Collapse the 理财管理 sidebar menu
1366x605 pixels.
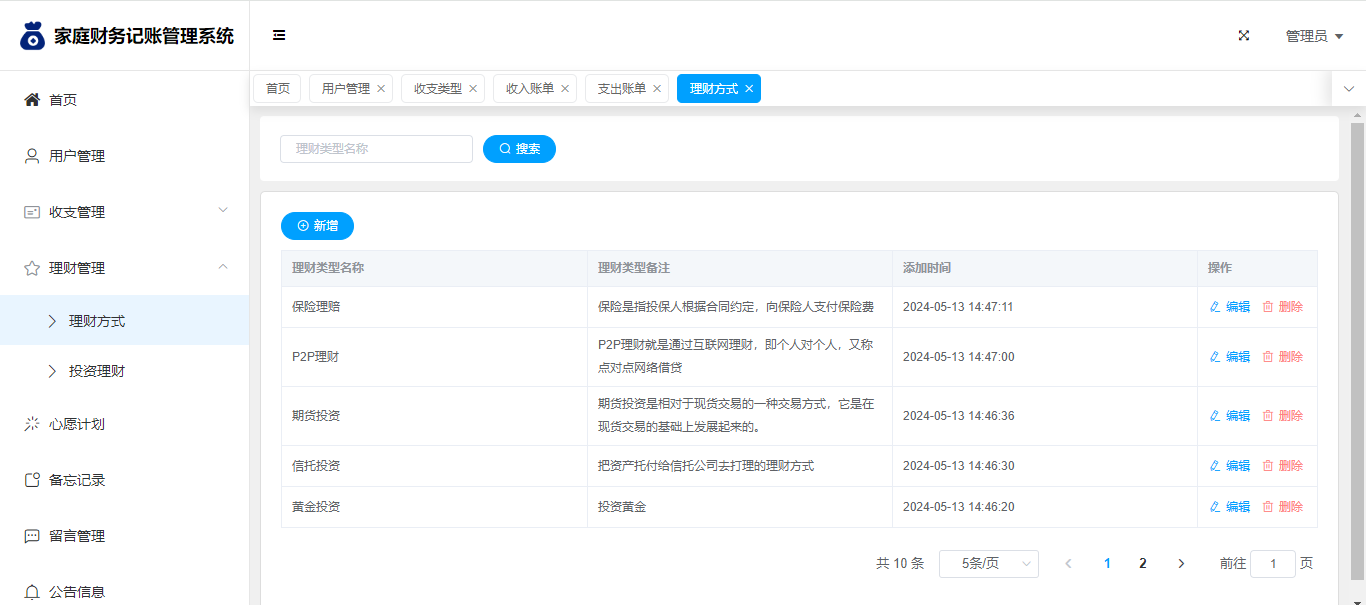124,268
